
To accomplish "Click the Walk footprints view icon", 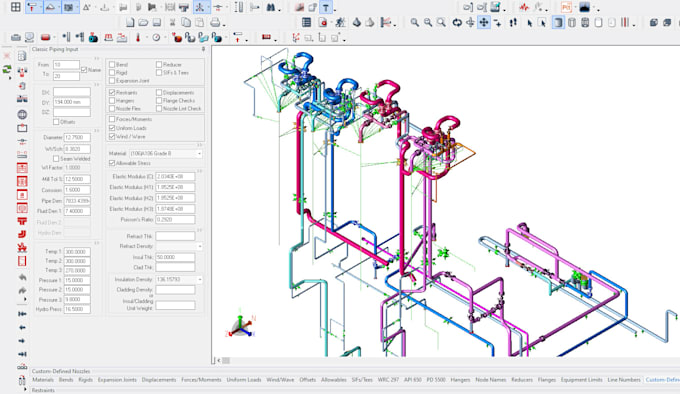I will pyautogui.click(x=513, y=23).
